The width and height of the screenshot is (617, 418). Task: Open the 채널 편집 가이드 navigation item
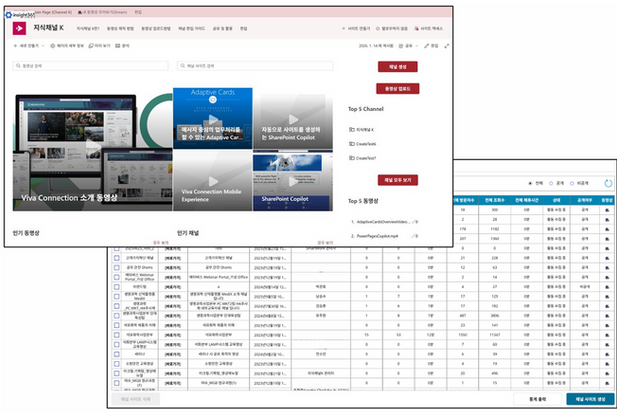(192, 29)
